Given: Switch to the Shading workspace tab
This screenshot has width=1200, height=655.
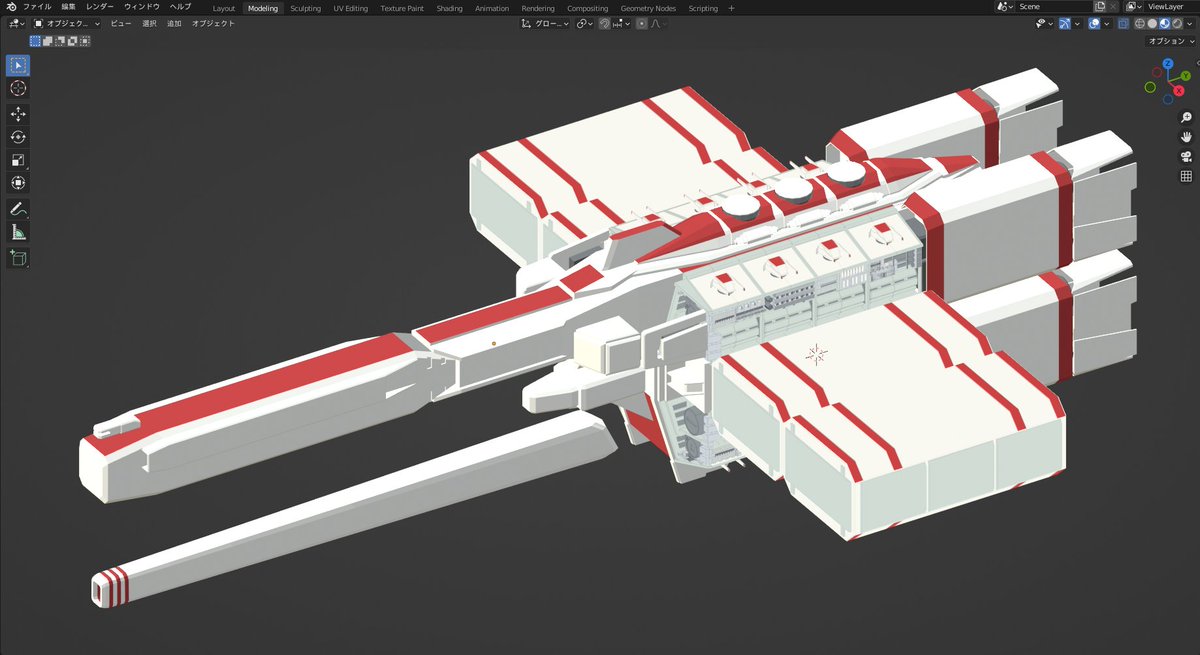Looking at the screenshot, I should click(x=449, y=8).
